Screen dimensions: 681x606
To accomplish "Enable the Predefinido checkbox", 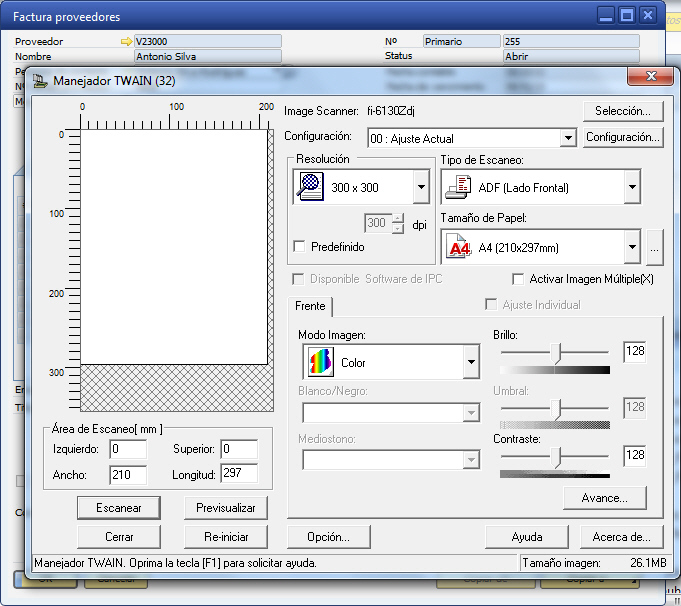I will click(x=299, y=246).
